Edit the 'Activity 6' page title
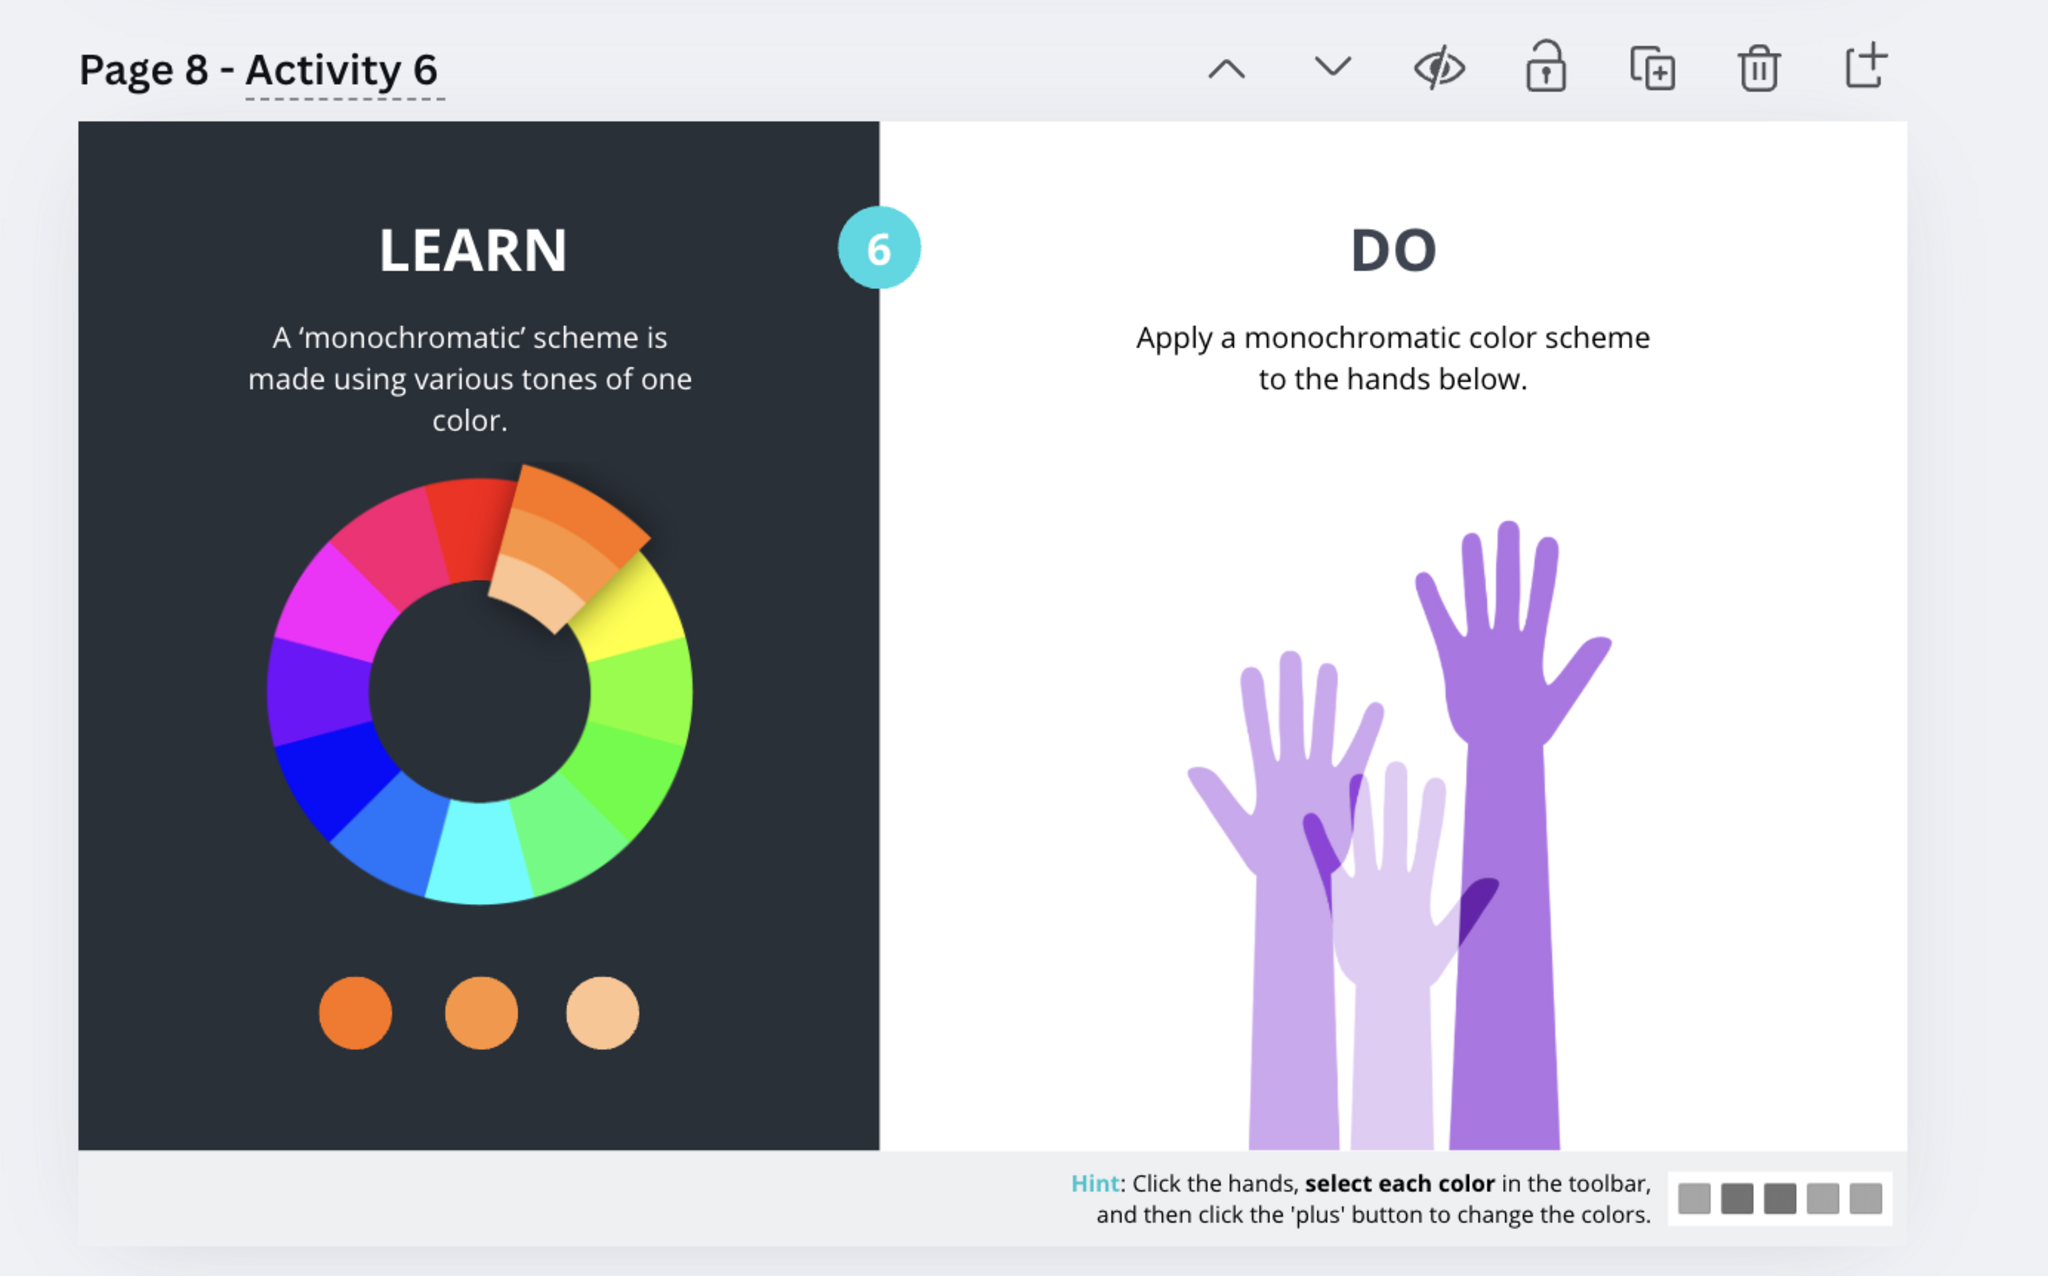Image resolution: width=2048 pixels, height=1276 pixels. (342, 70)
